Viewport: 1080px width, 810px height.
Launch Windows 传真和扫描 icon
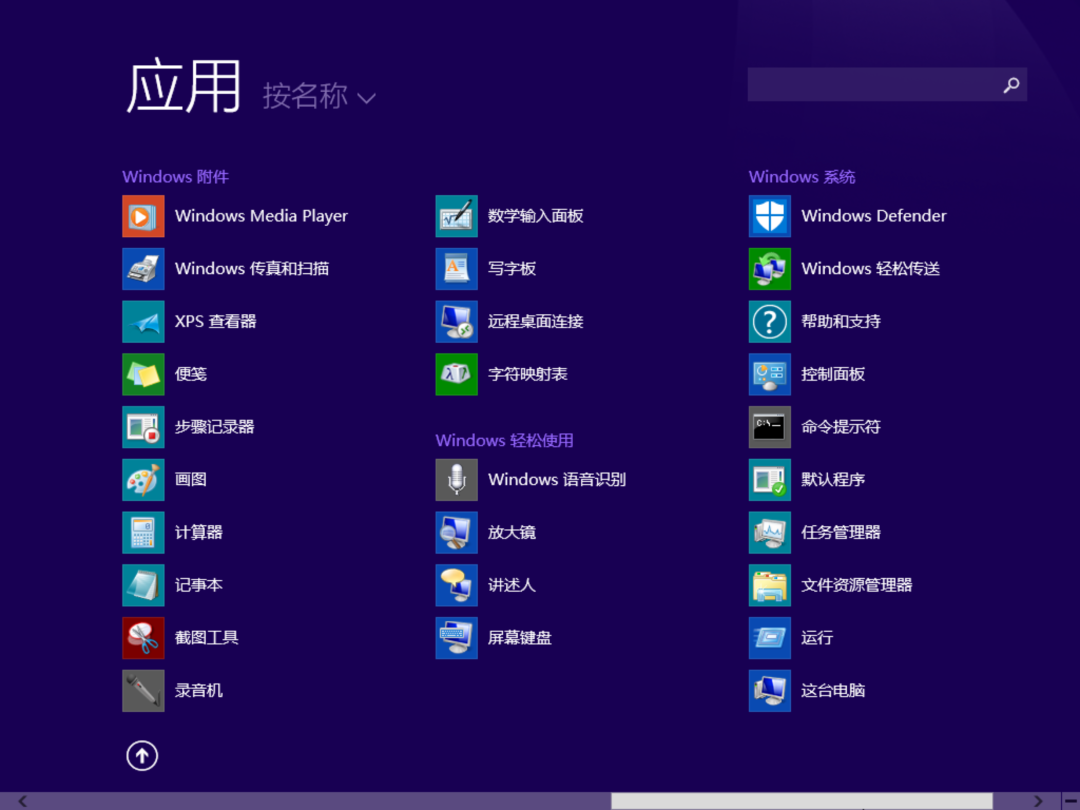pos(143,269)
